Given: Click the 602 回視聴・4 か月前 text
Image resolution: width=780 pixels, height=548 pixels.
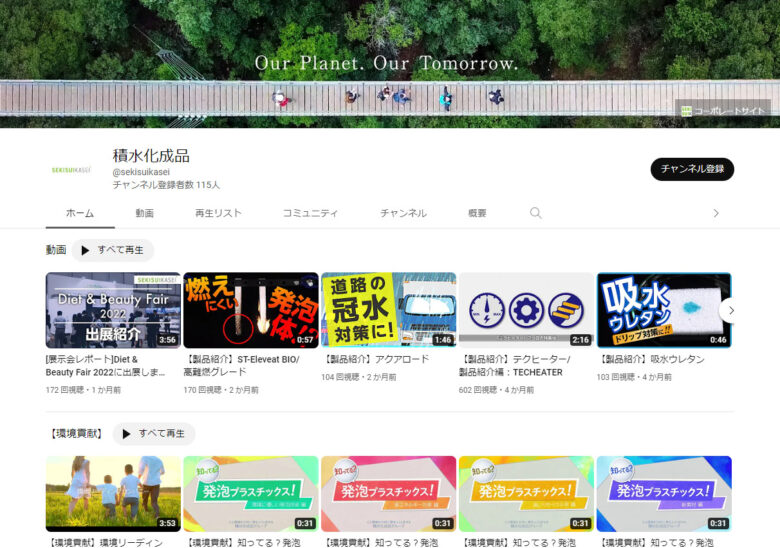Looking at the screenshot, I should pos(496,390).
